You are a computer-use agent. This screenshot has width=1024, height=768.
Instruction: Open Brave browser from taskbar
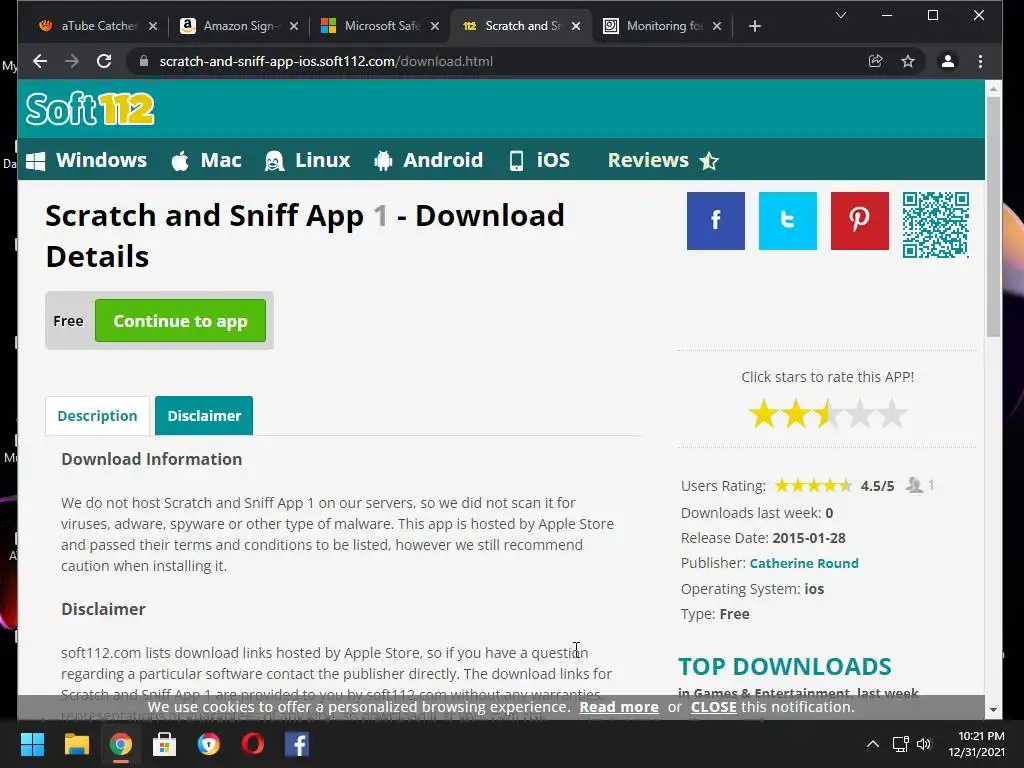pos(209,744)
